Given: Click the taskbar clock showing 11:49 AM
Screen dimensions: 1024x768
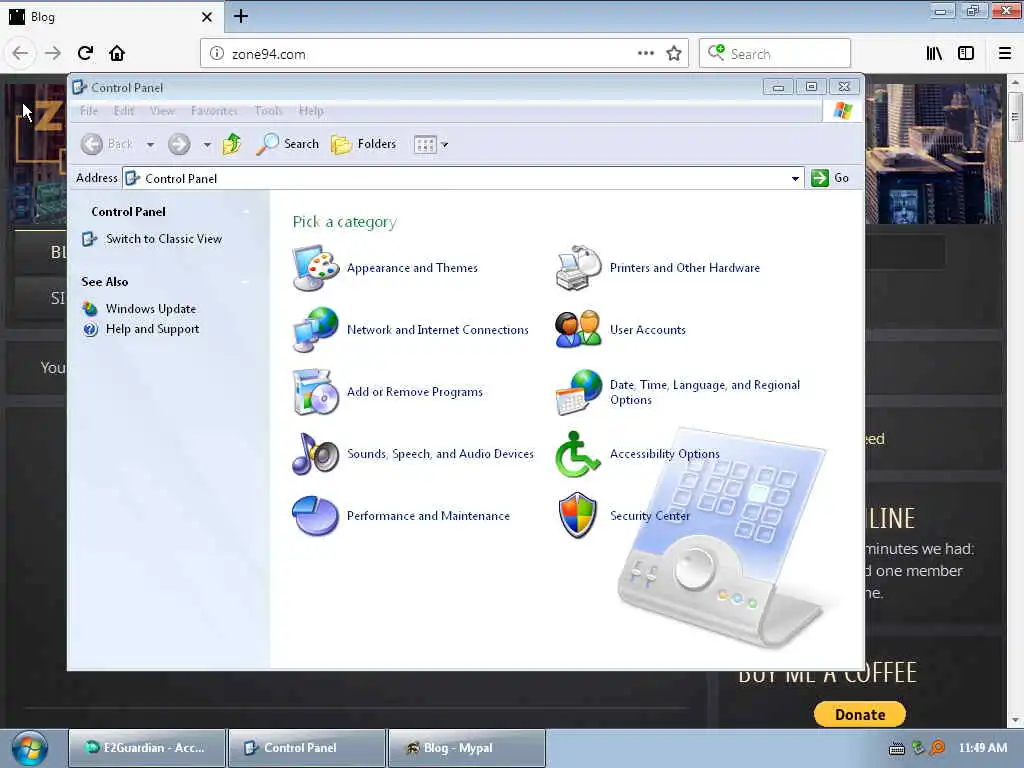Looking at the screenshot, I should click(983, 748).
